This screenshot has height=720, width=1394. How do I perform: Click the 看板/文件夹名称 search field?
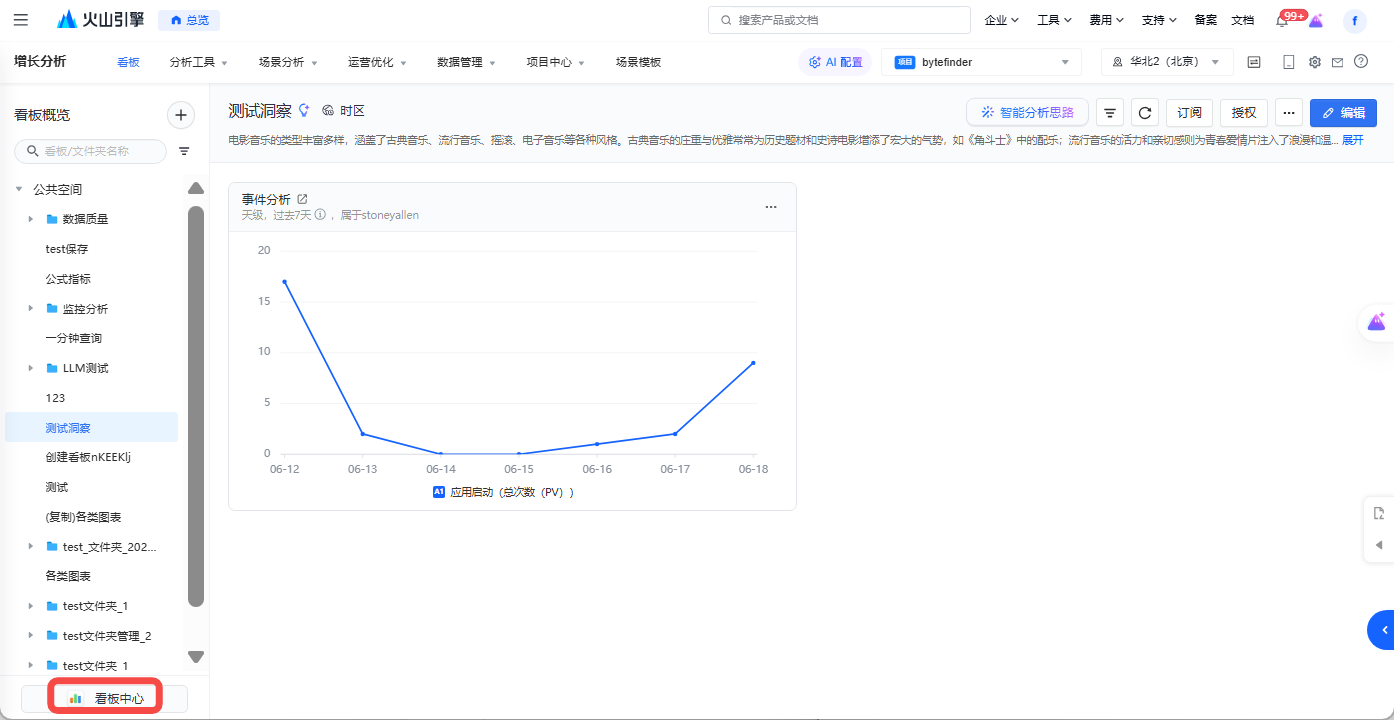[x=90, y=151]
